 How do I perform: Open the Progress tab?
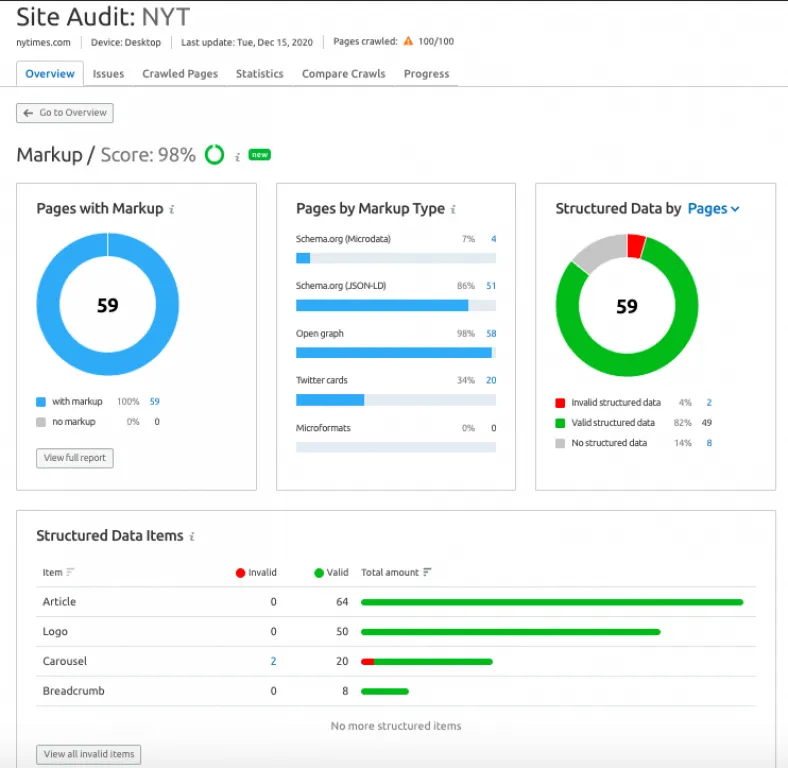point(427,74)
